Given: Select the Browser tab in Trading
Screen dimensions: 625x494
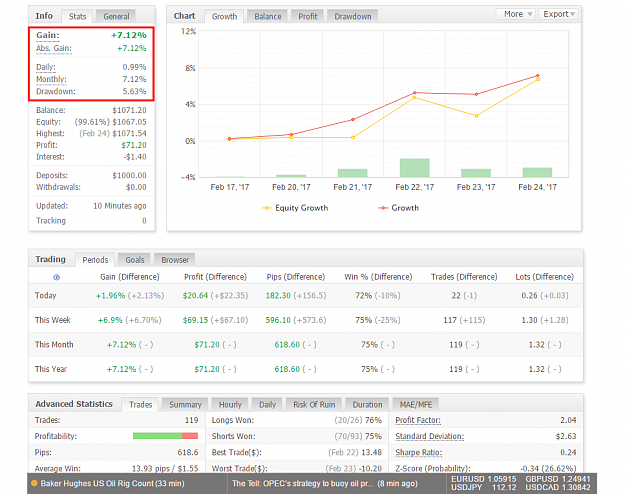Looking at the screenshot, I should pos(175,260).
